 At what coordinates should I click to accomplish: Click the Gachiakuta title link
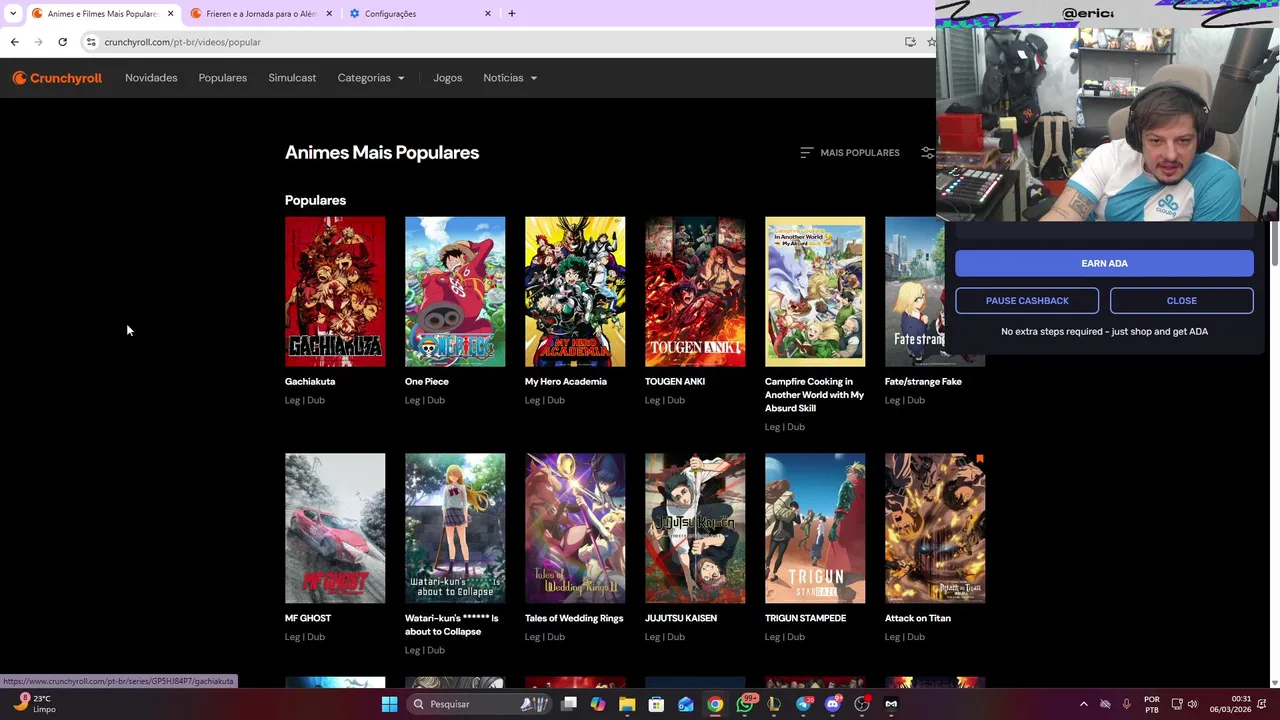[310, 381]
